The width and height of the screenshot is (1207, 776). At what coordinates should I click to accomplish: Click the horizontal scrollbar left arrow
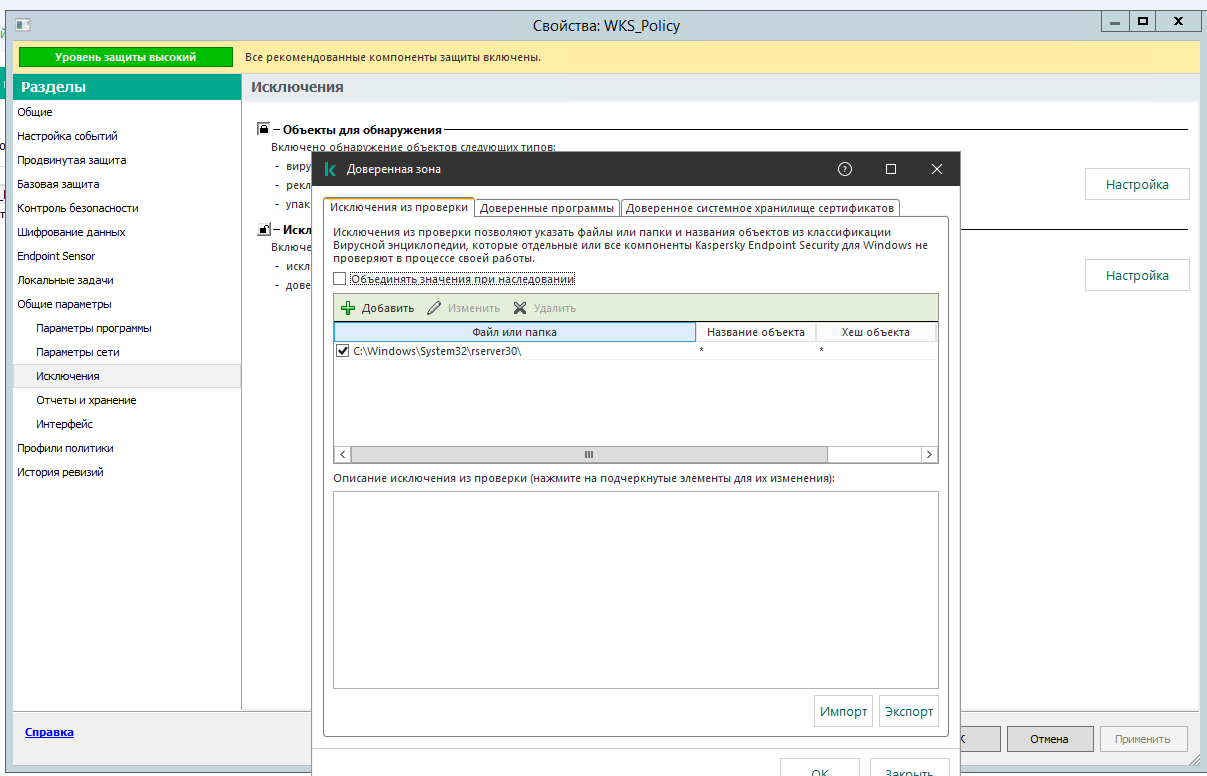coord(342,454)
